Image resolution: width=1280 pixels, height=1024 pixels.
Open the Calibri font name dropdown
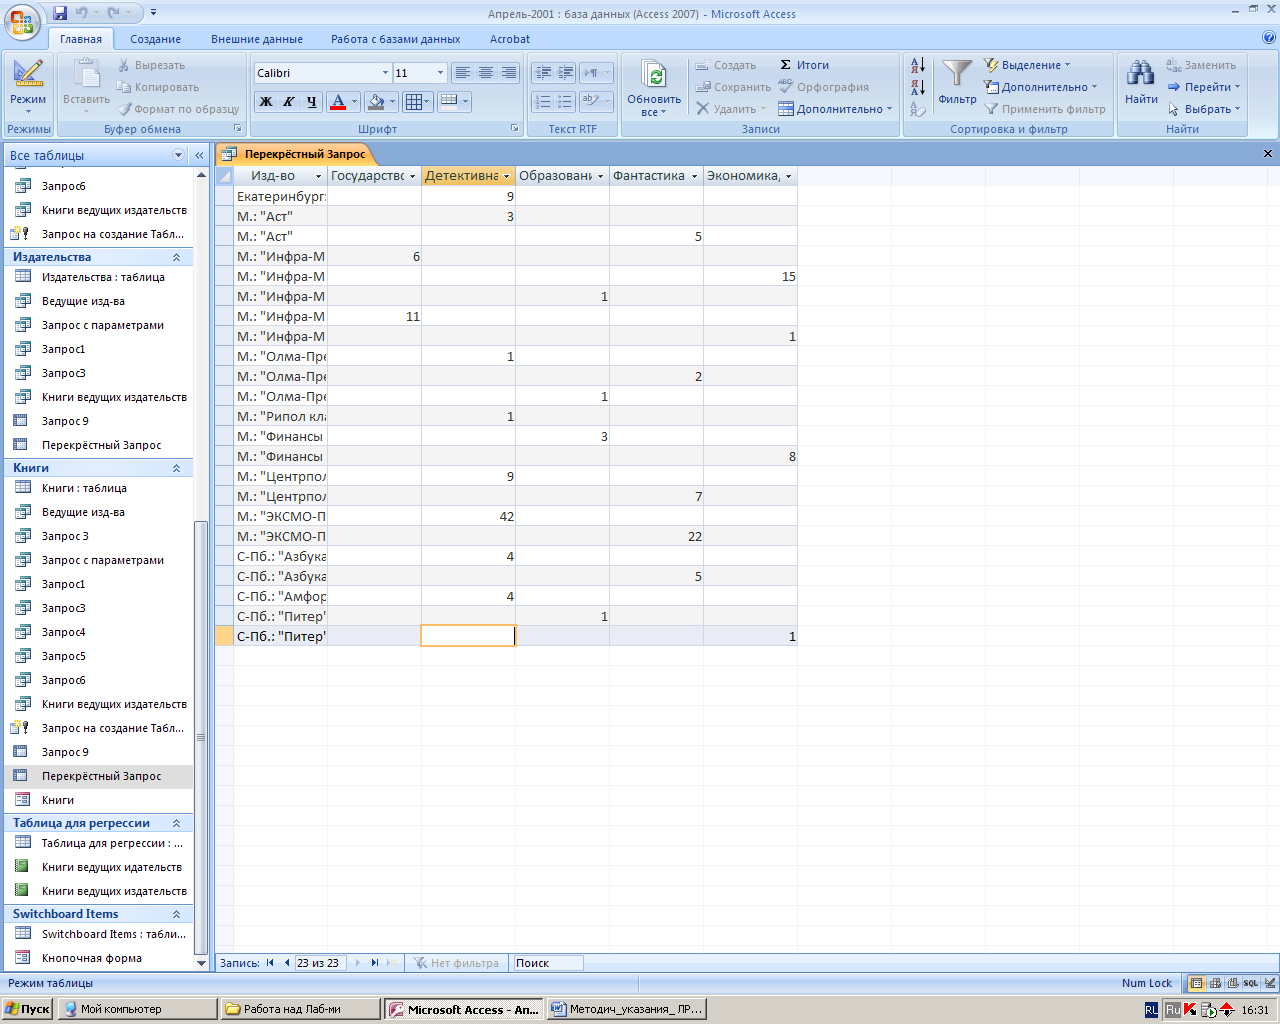[x=385, y=73]
